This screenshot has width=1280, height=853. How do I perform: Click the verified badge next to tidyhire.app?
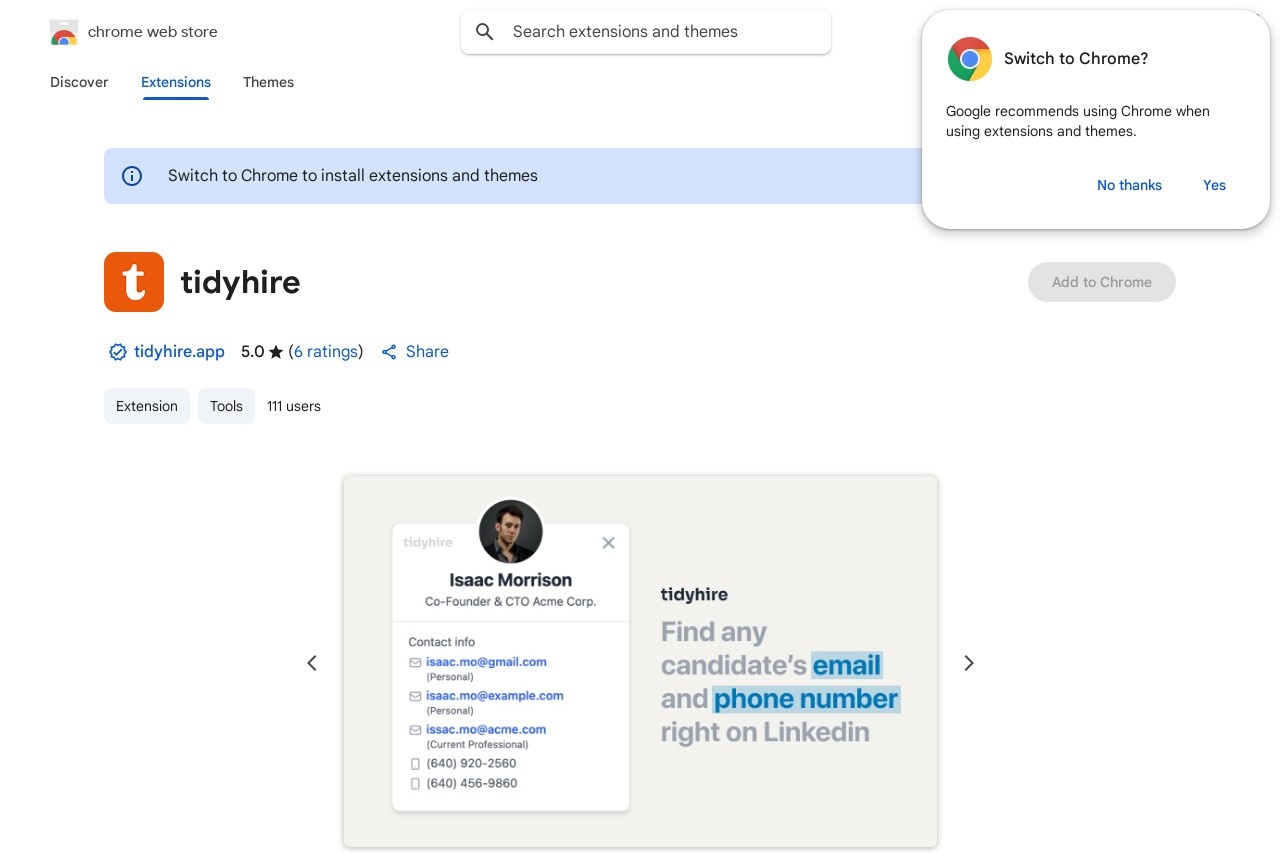[118, 352]
